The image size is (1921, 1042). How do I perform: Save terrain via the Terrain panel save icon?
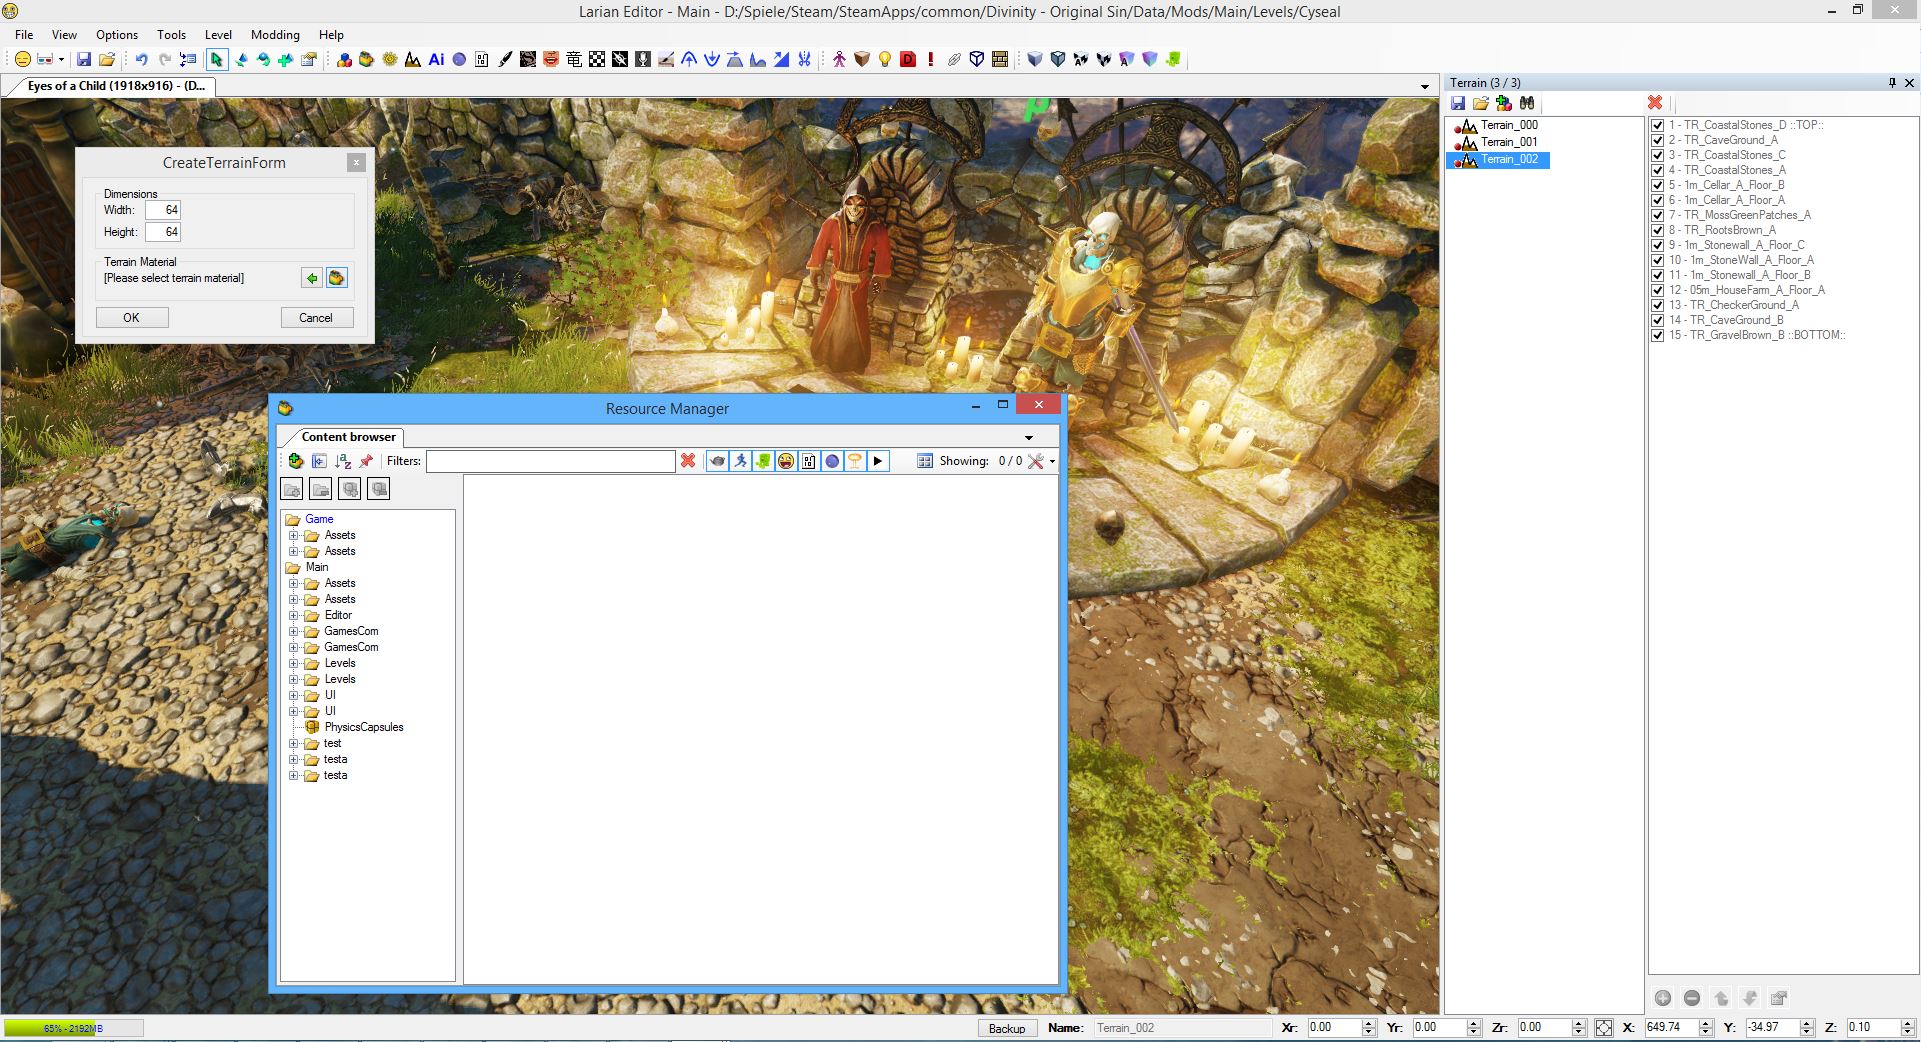point(1458,103)
